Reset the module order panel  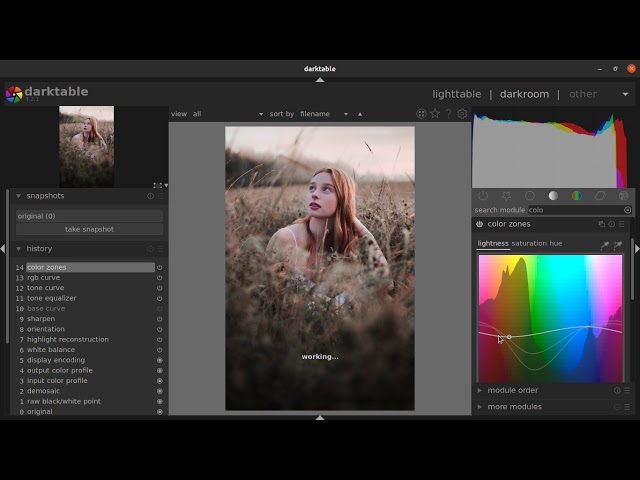click(617, 391)
